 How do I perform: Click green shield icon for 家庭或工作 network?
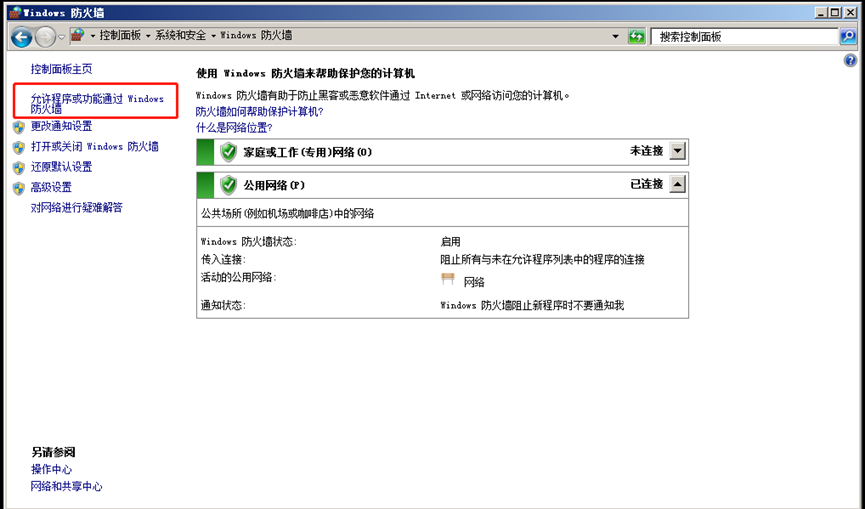(x=229, y=152)
